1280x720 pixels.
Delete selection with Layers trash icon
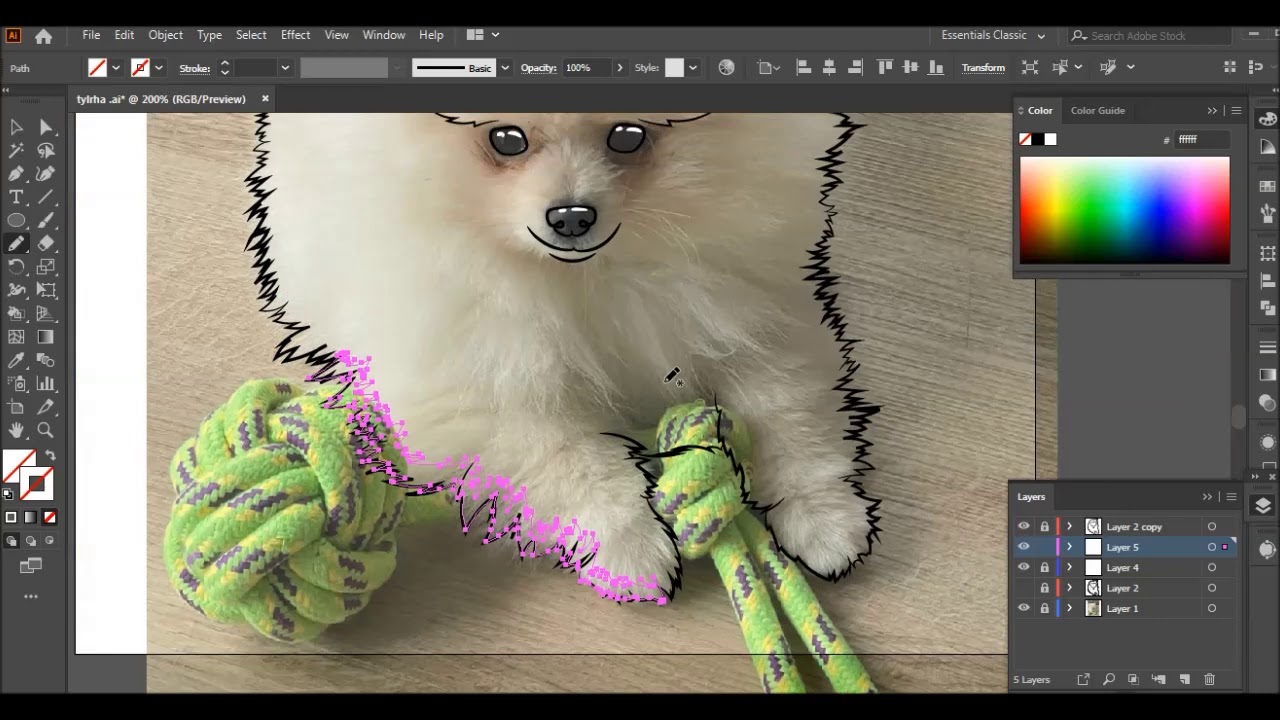tap(1209, 680)
